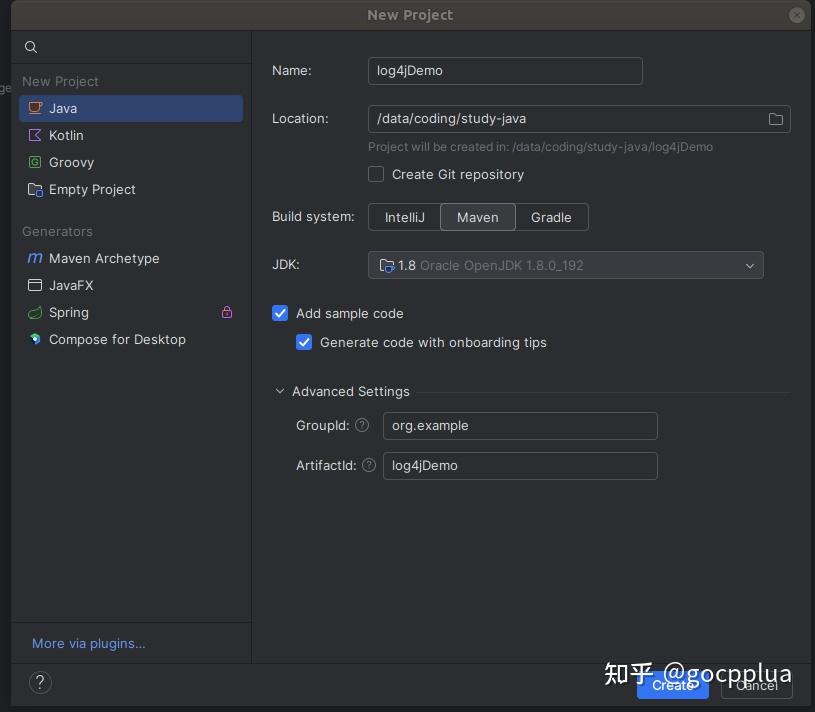
Task: Enable Create Git repository
Action: pyautogui.click(x=376, y=174)
